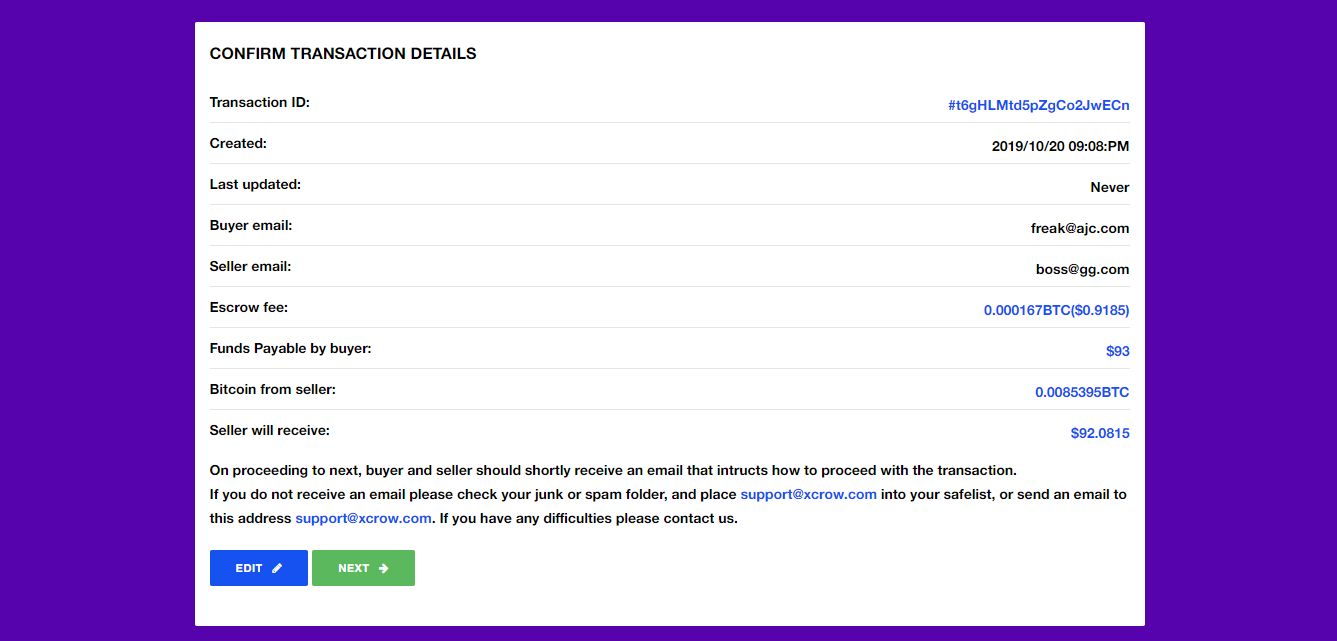This screenshot has width=1337, height=641.
Task: Select the $93 funds payable amount
Action: pos(1117,351)
